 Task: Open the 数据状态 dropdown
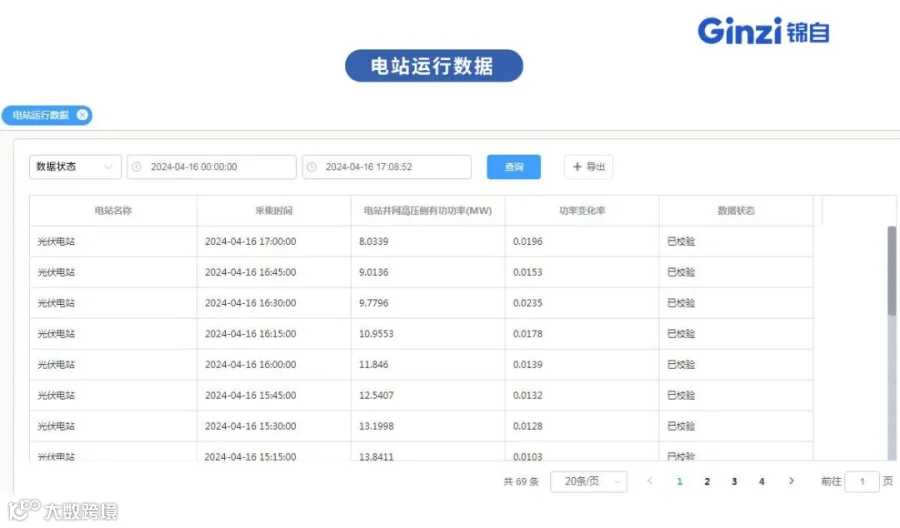pos(75,166)
